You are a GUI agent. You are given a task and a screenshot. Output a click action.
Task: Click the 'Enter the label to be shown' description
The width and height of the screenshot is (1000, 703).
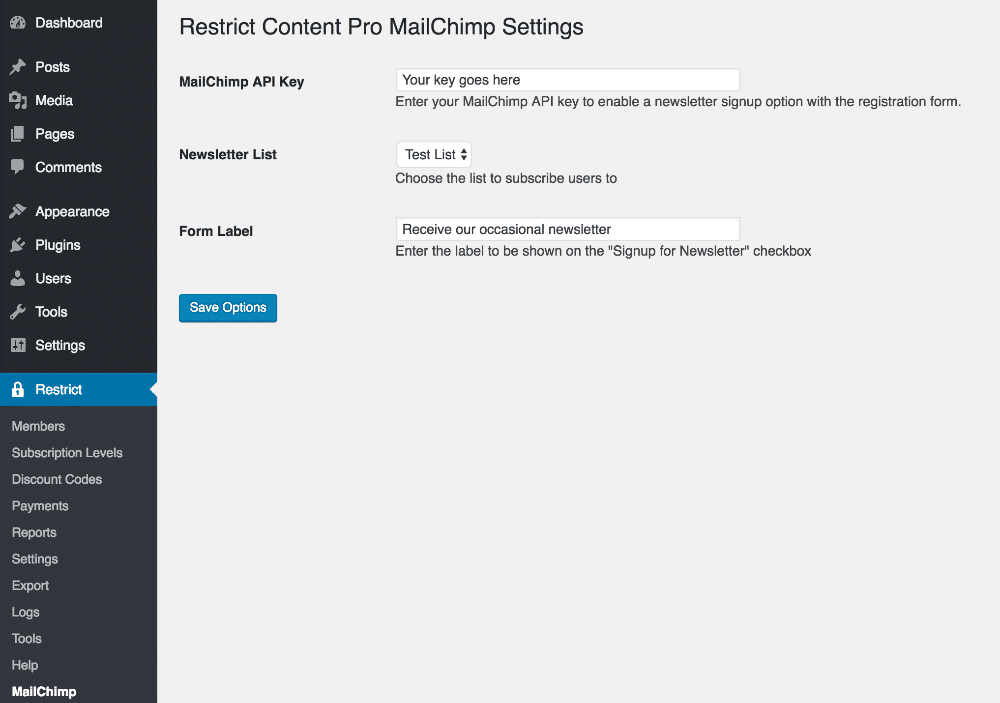(603, 251)
